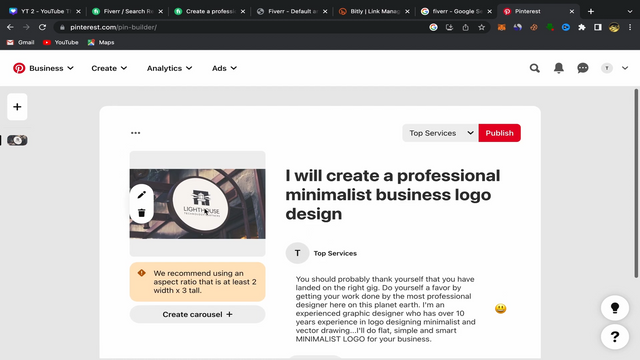
Task: Open the question mark help button
Action: pyautogui.click(x=615, y=337)
